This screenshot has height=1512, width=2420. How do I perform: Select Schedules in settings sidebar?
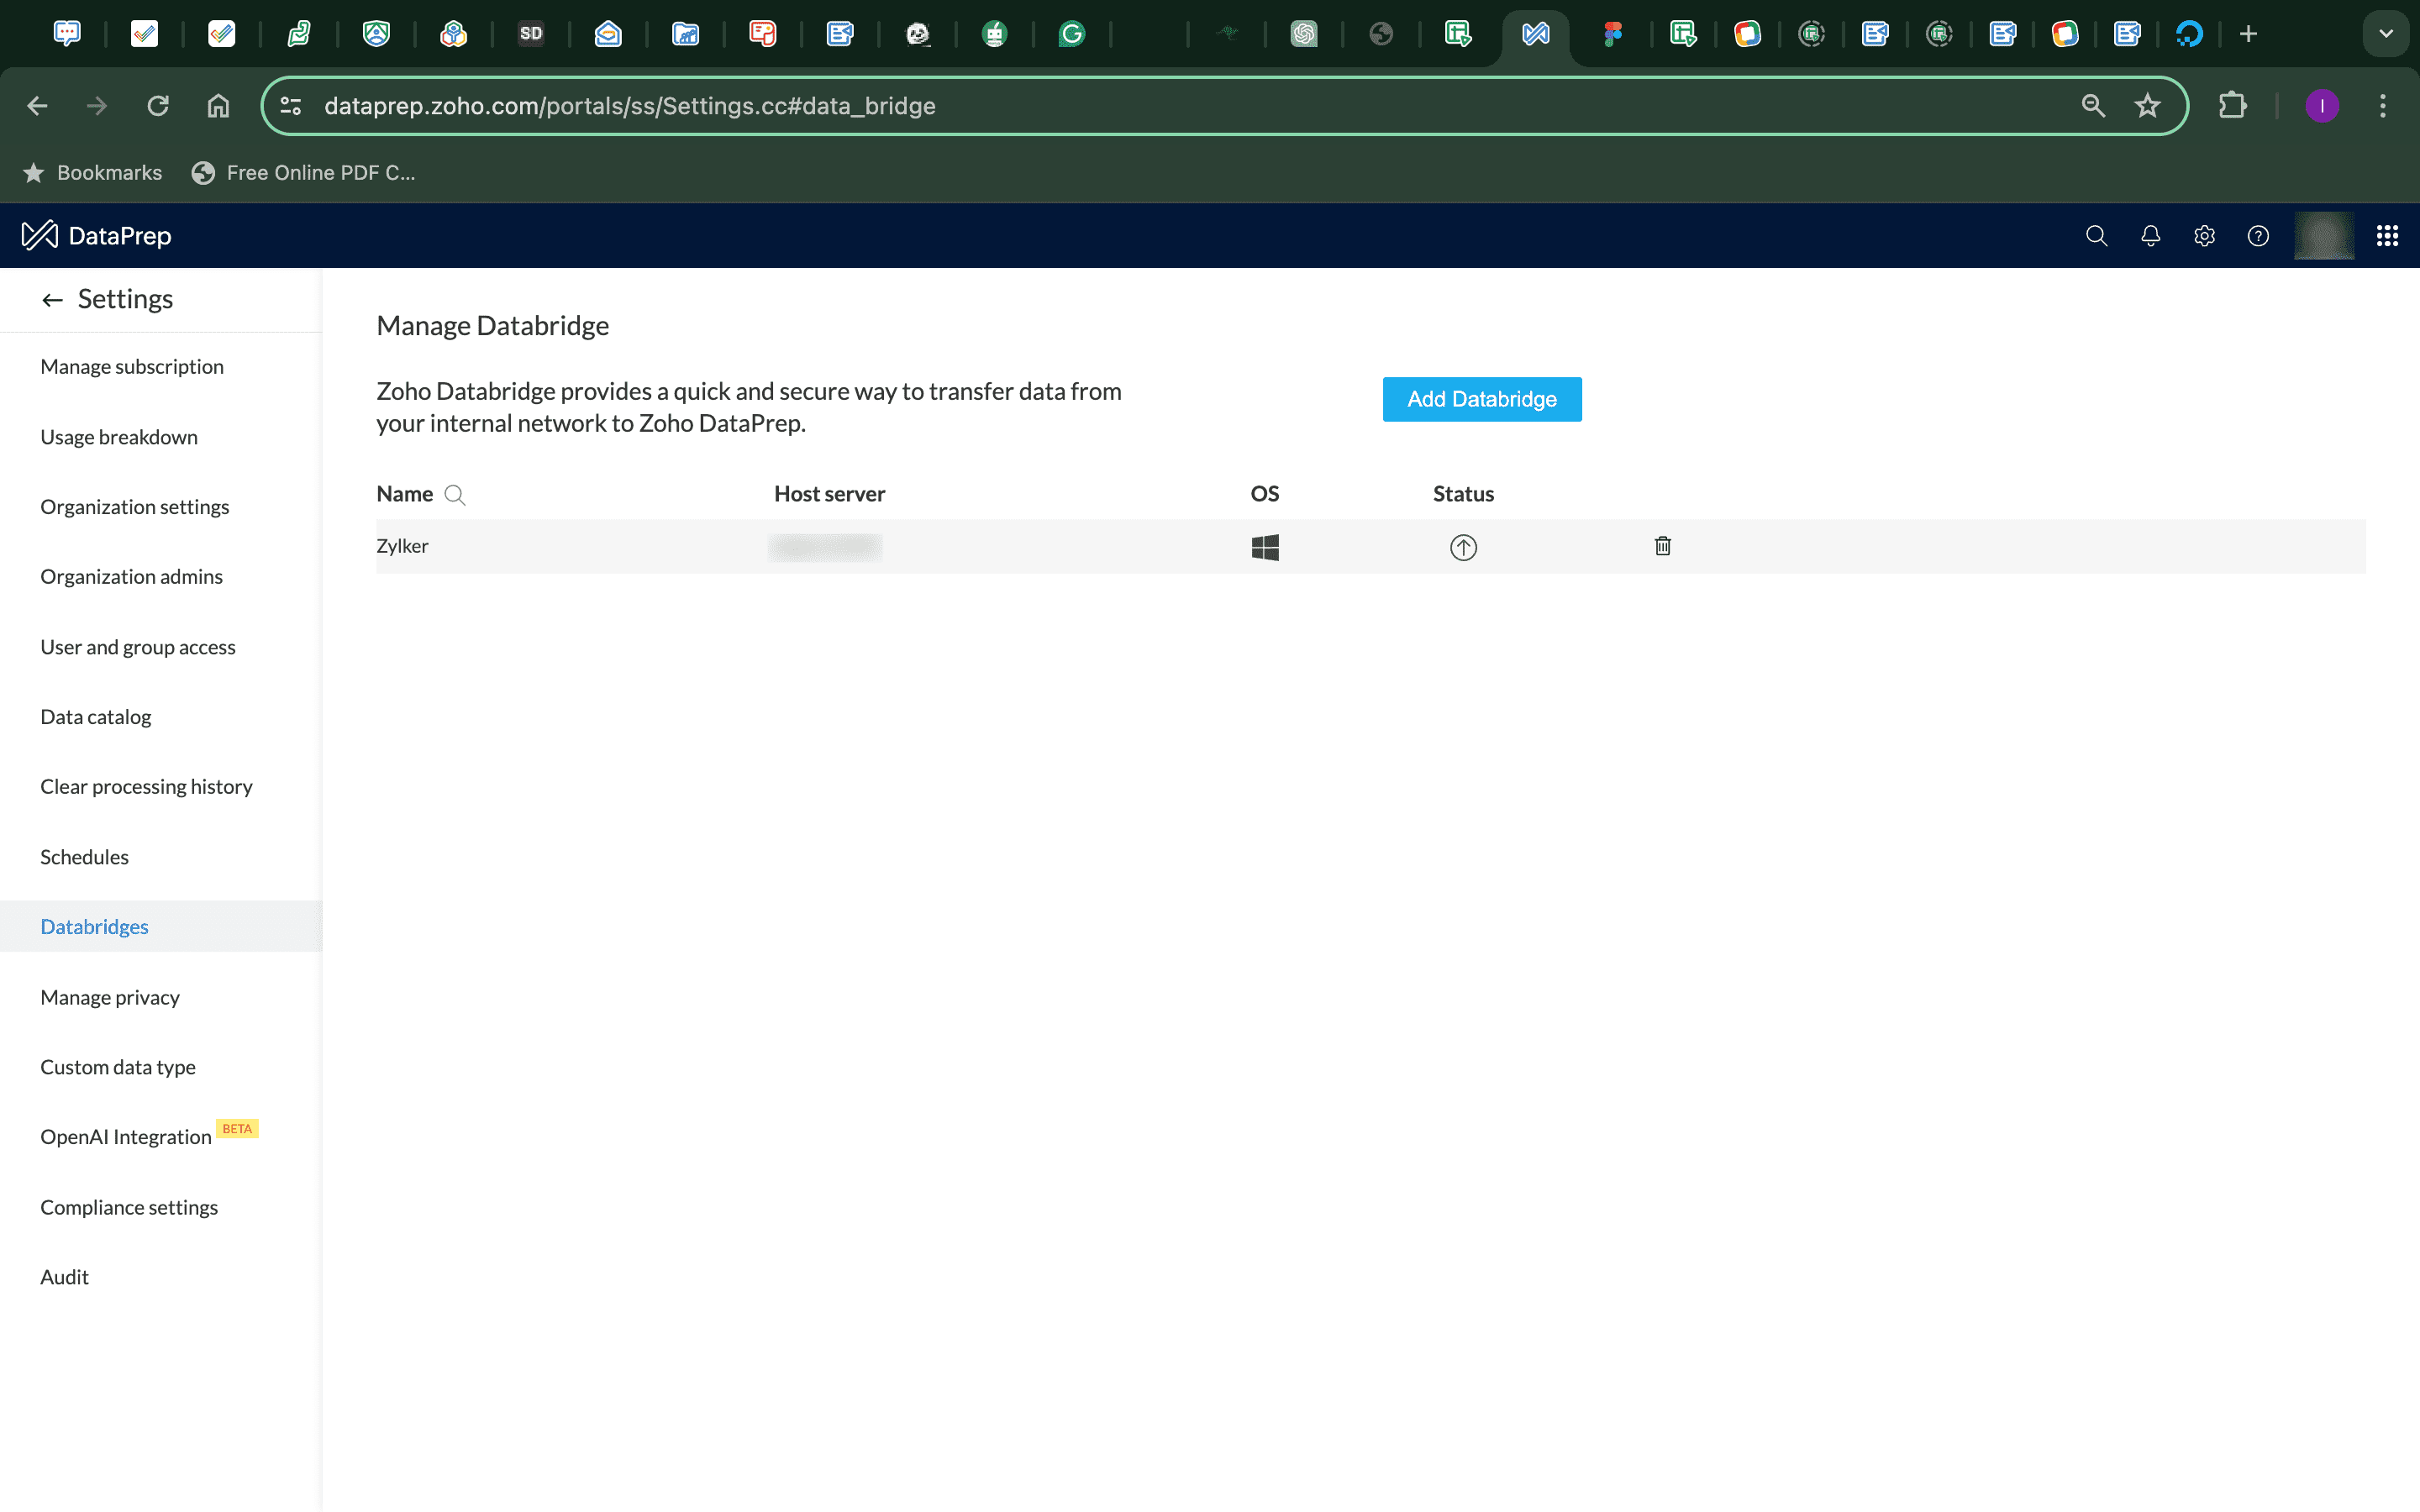pos(84,857)
